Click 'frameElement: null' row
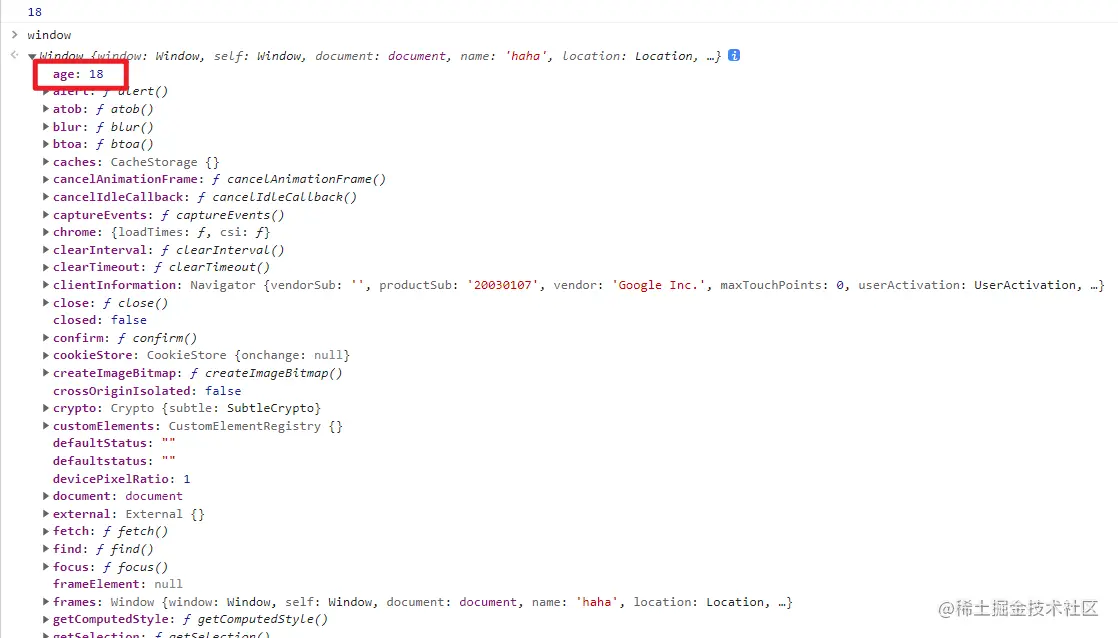 118,584
